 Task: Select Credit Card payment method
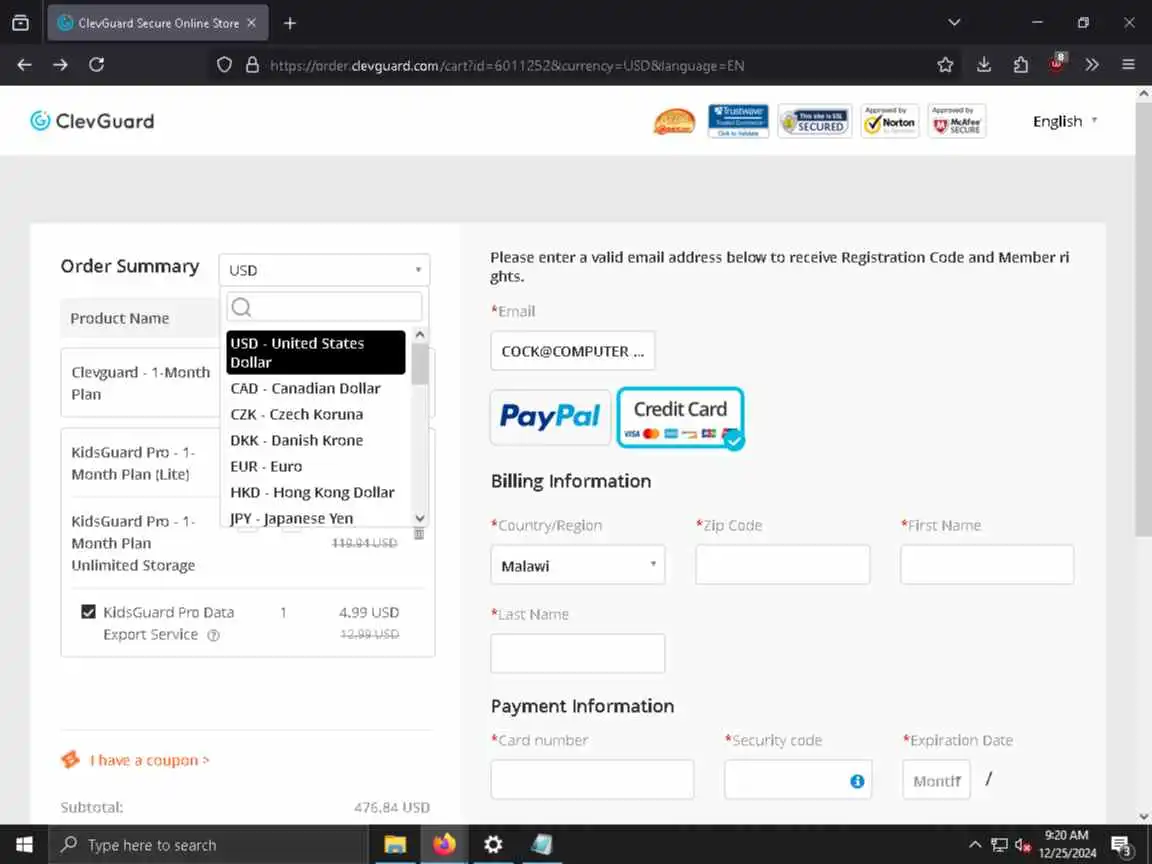point(680,417)
